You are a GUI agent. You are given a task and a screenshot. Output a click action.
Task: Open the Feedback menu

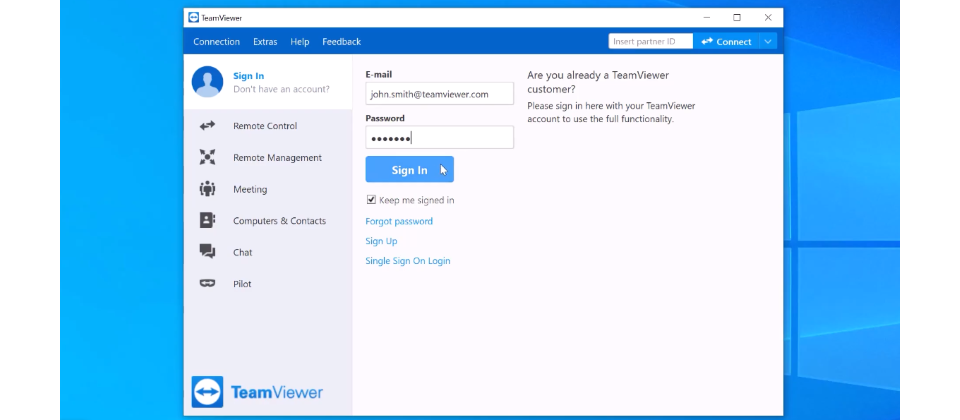click(x=342, y=42)
